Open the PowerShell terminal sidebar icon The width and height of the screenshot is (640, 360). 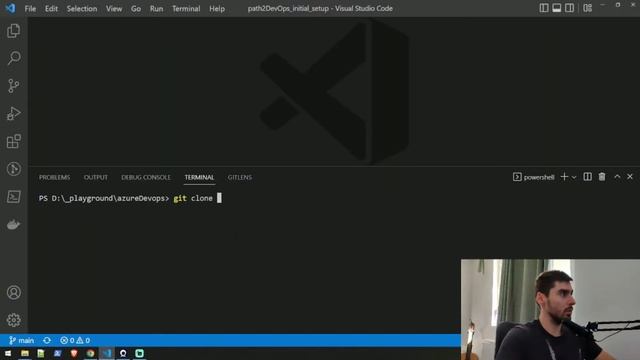click(x=13, y=197)
